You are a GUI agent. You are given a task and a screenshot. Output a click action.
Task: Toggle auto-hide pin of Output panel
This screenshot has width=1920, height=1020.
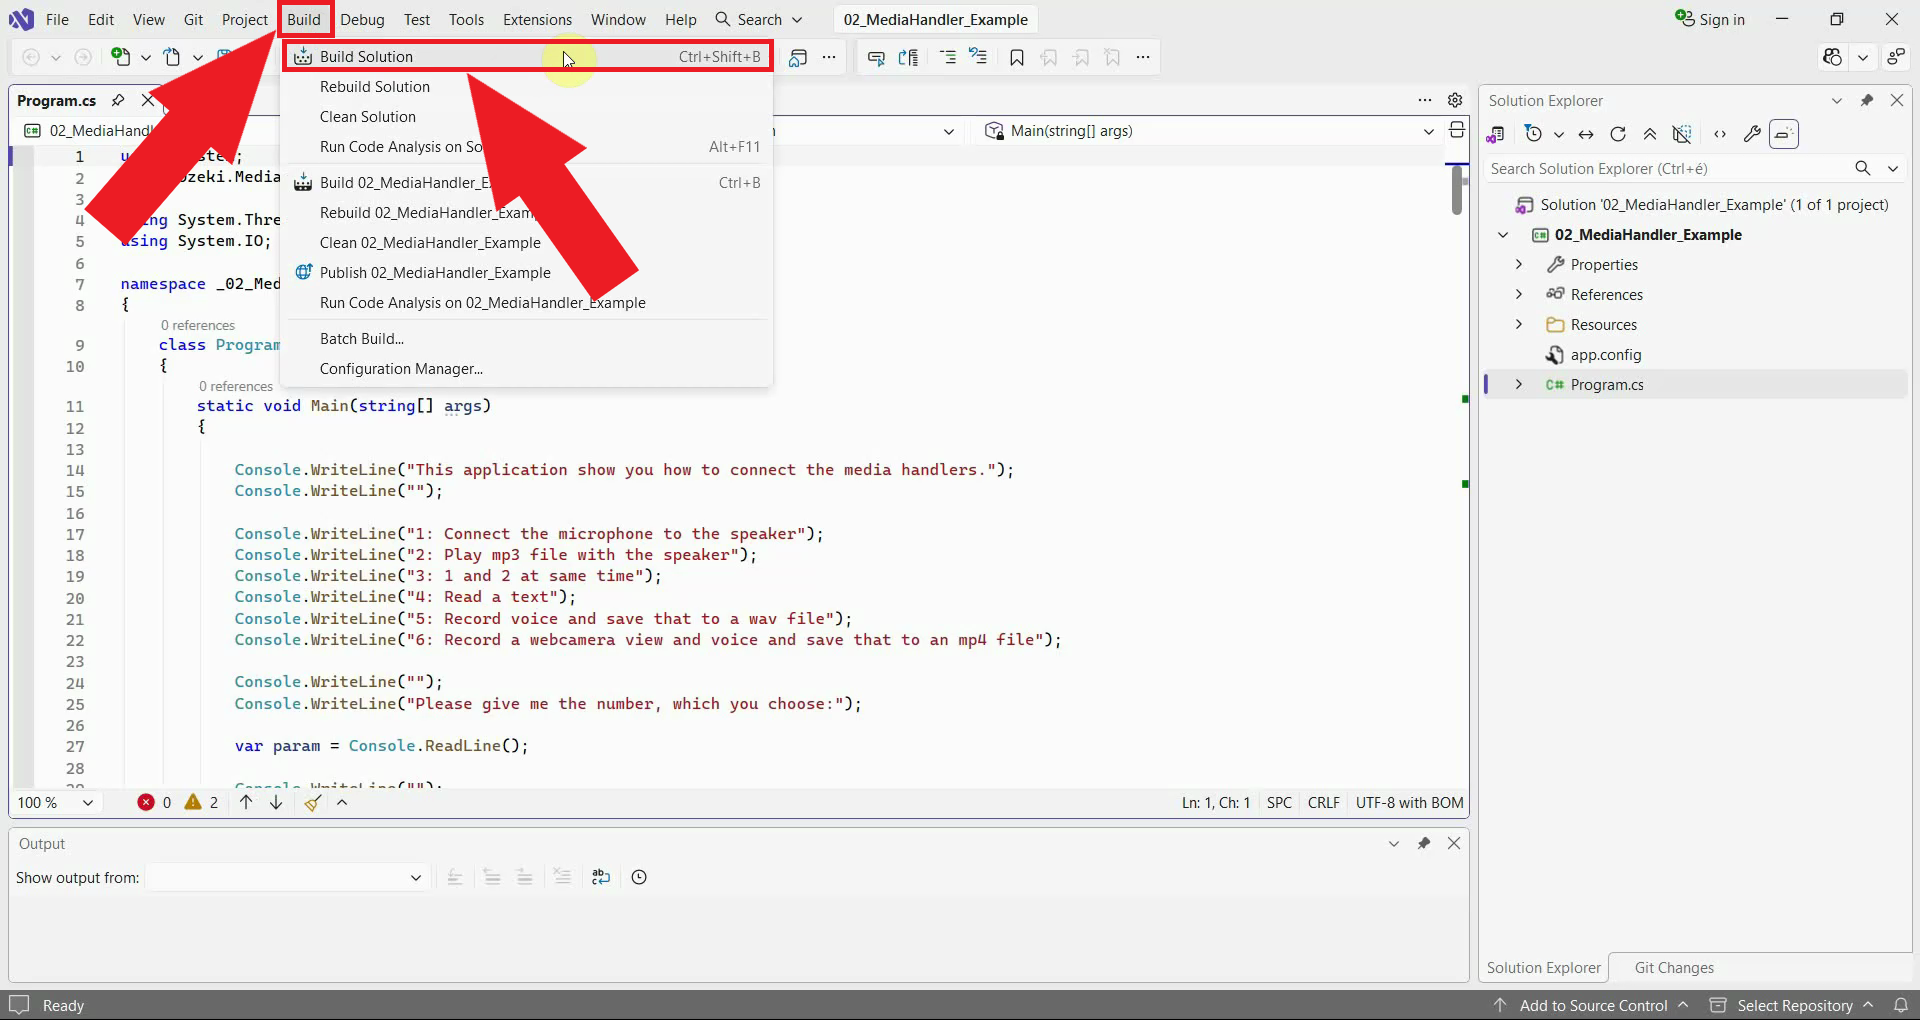click(x=1424, y=843)
